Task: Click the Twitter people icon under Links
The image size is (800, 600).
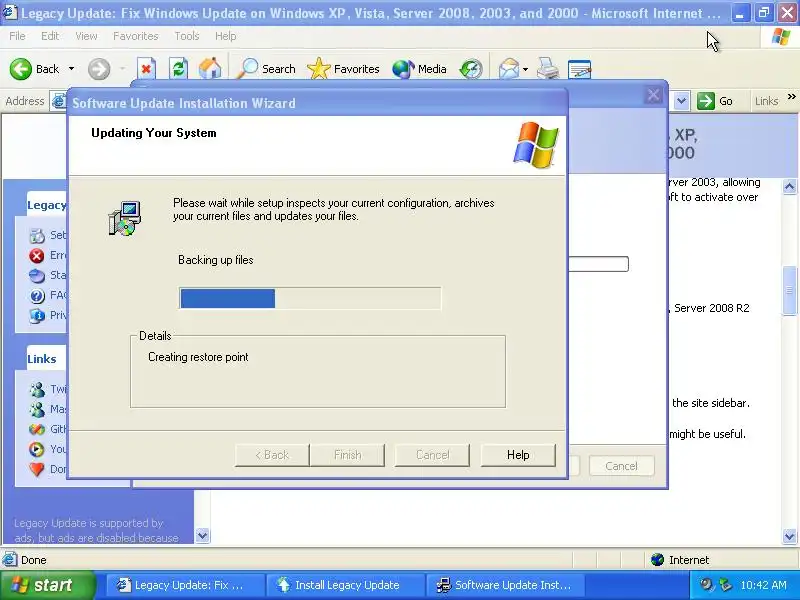Action: tap(37, 389)
